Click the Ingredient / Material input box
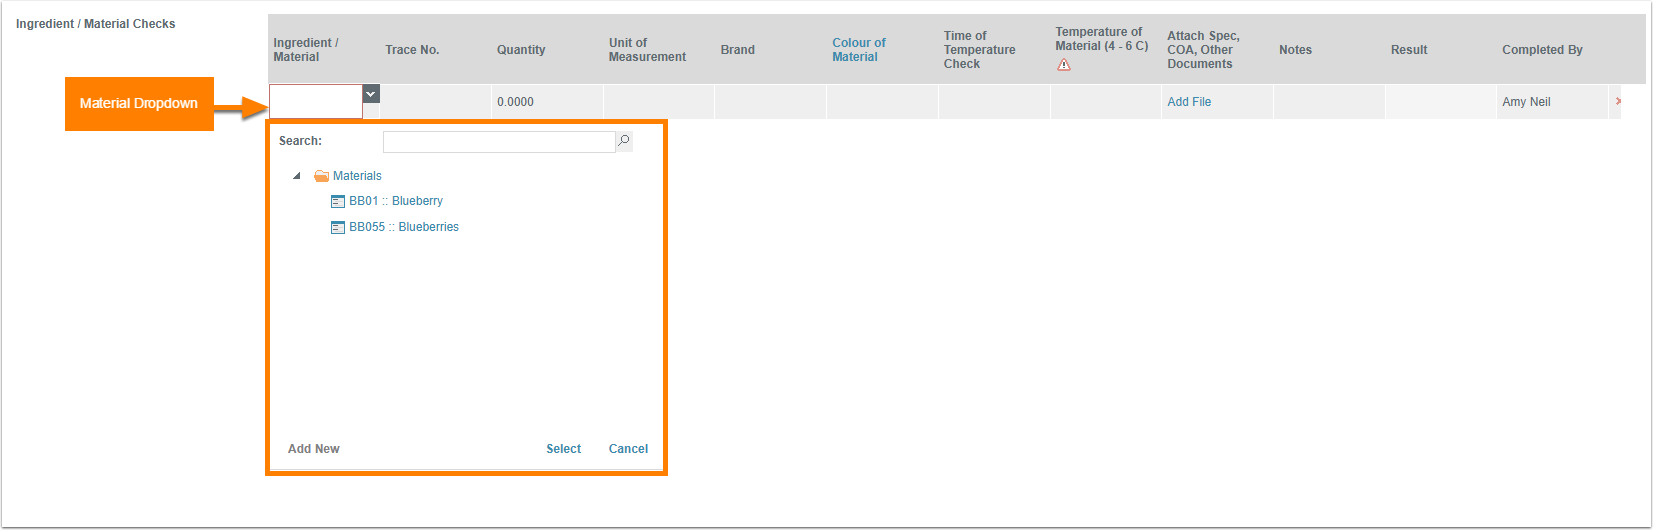 pos(316,102)
